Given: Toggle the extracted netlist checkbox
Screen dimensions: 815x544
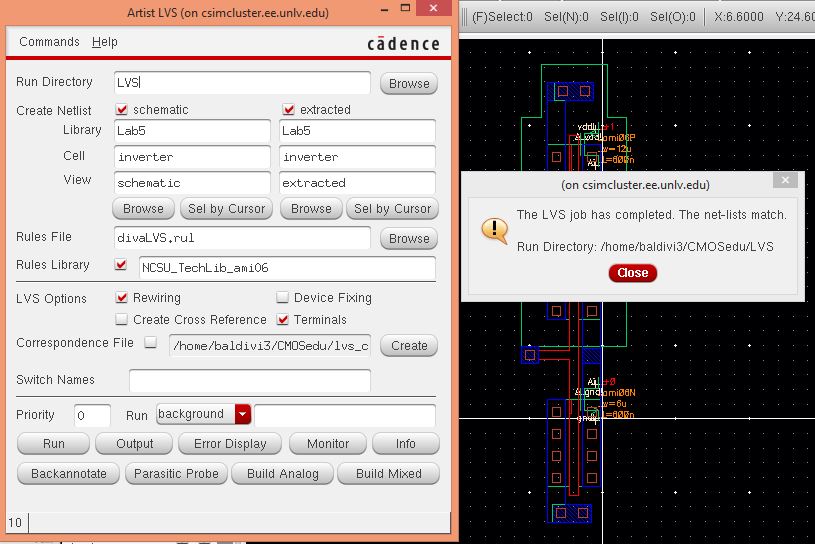Looking at the screenshot, I should pos(289,110).
